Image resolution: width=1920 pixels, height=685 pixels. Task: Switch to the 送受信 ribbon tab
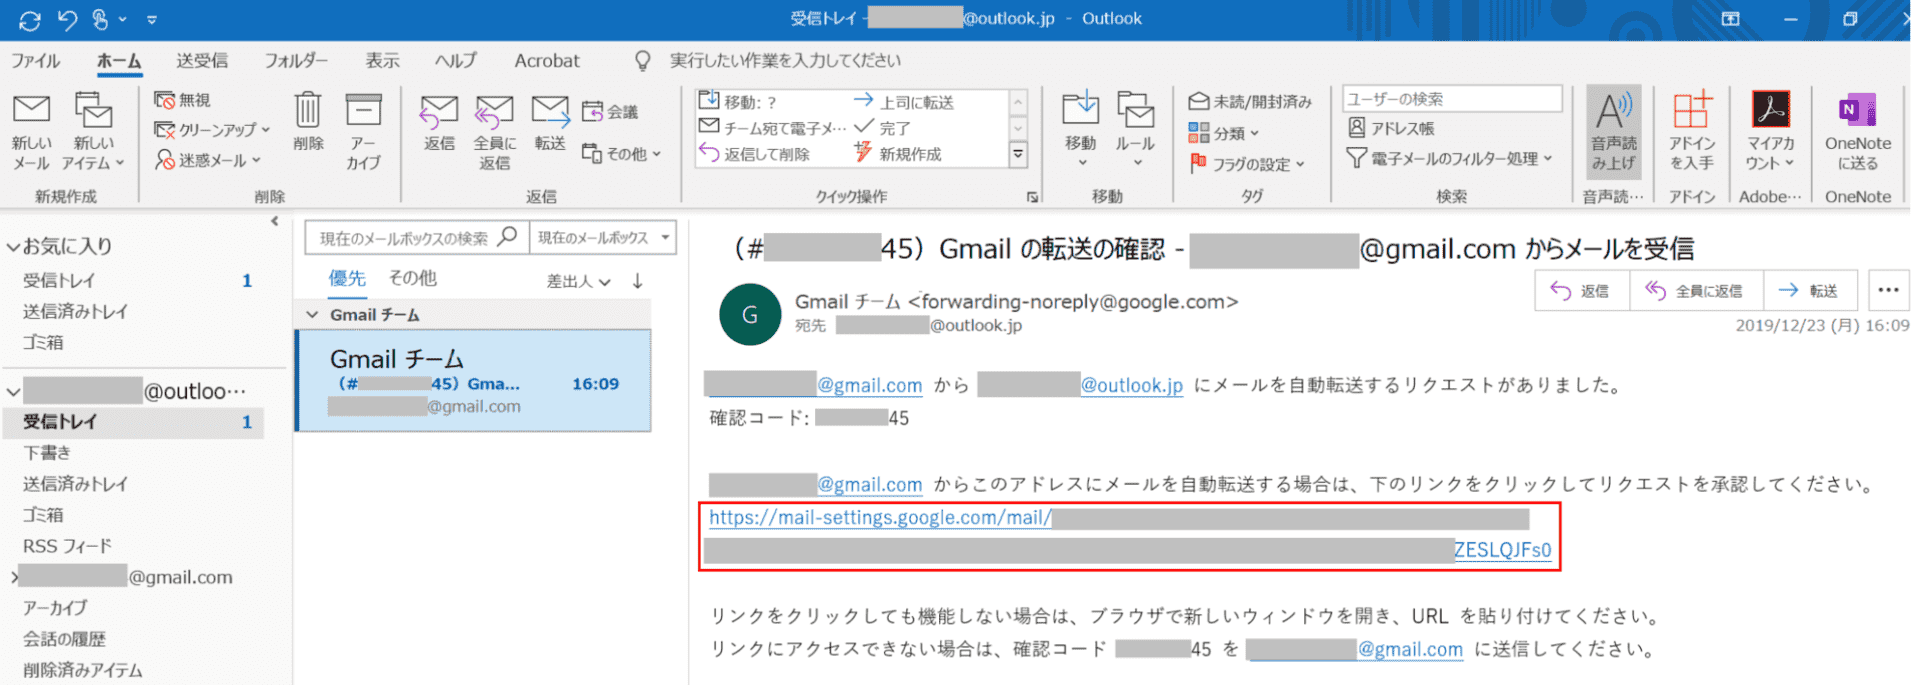click(x=202, y=60)
